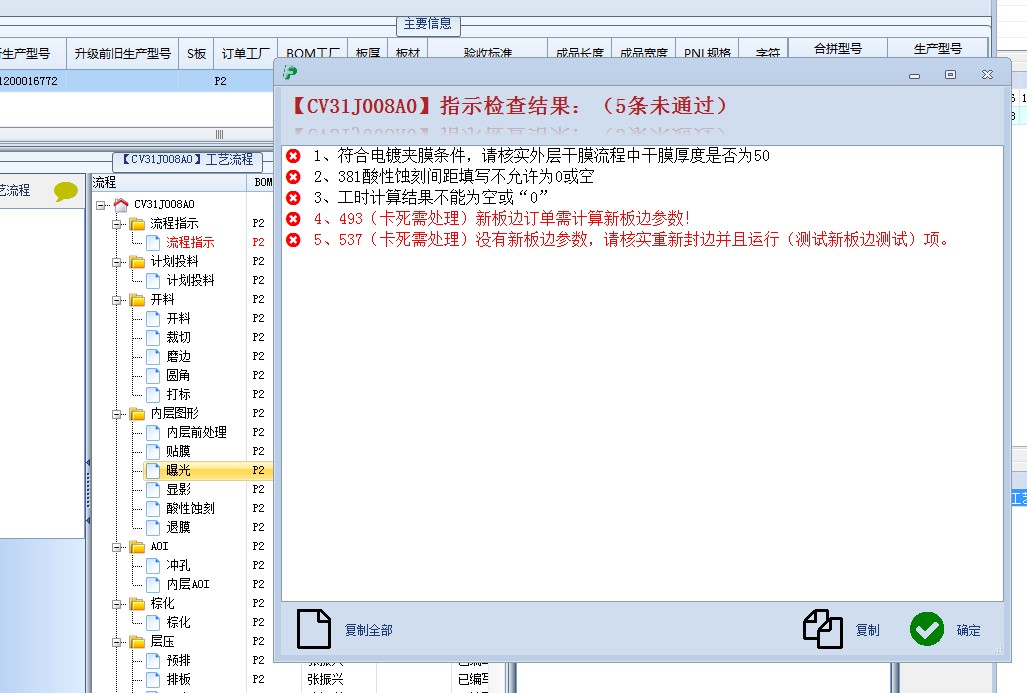The height and width of the screenshot is (693, 1027).
Task: Click the 内层图形 folder icon
Action: [137, 413]
